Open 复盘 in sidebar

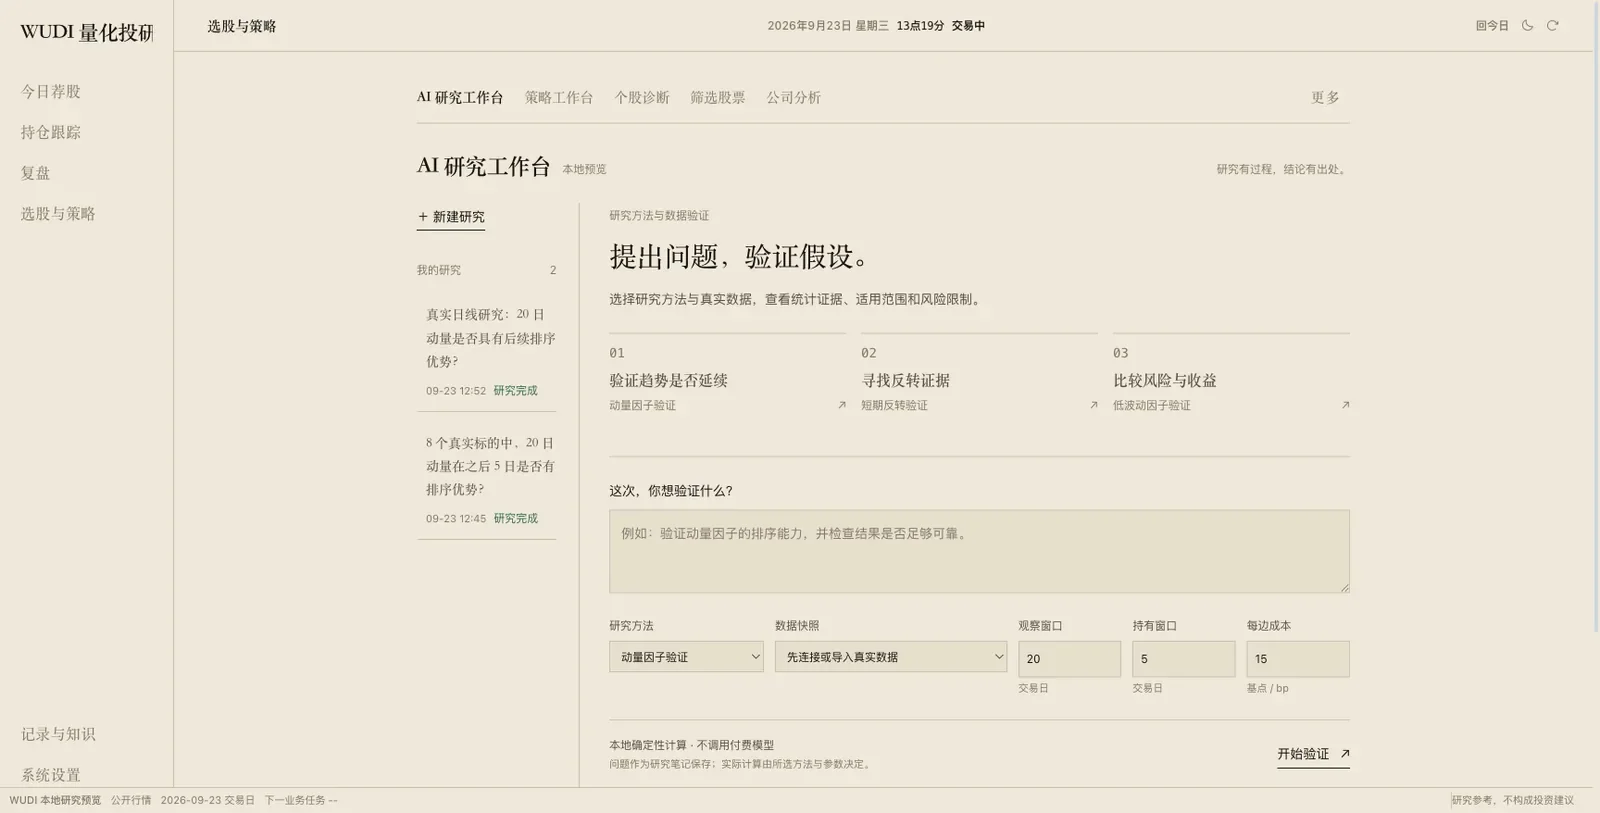pyautogui.click(x=36, y=173)
